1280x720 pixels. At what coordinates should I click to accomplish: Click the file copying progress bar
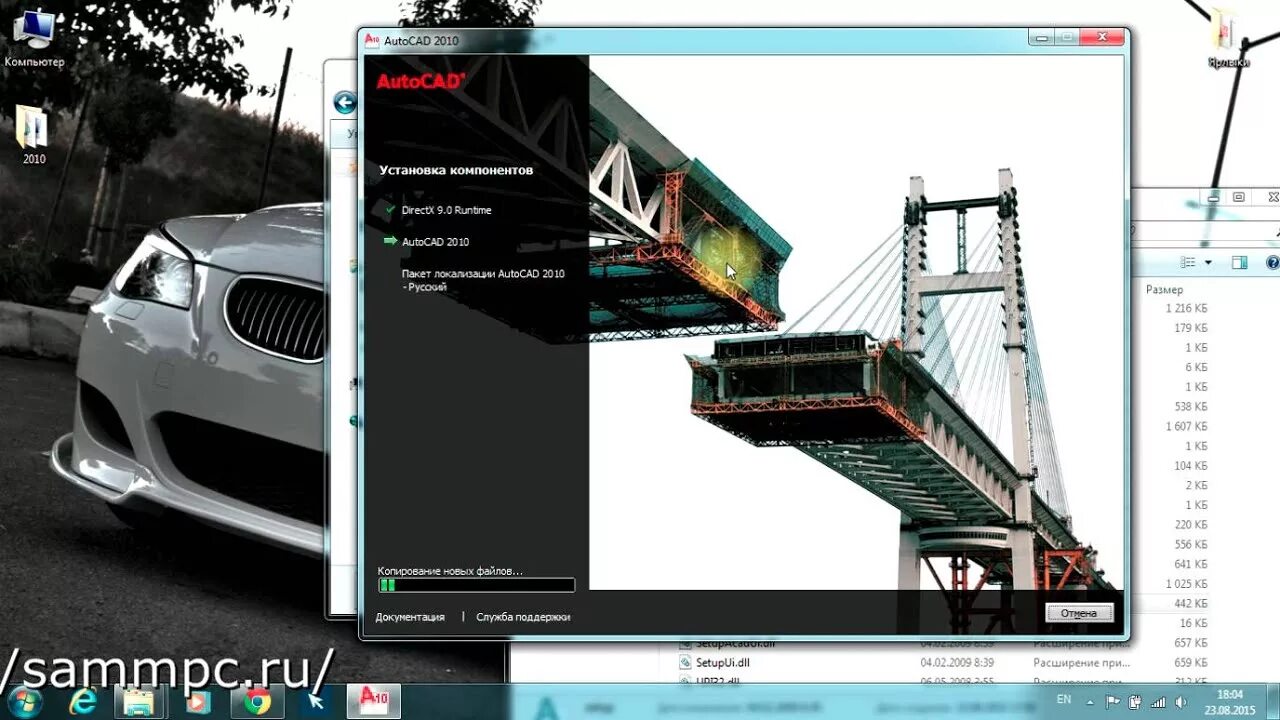(476, 585)
